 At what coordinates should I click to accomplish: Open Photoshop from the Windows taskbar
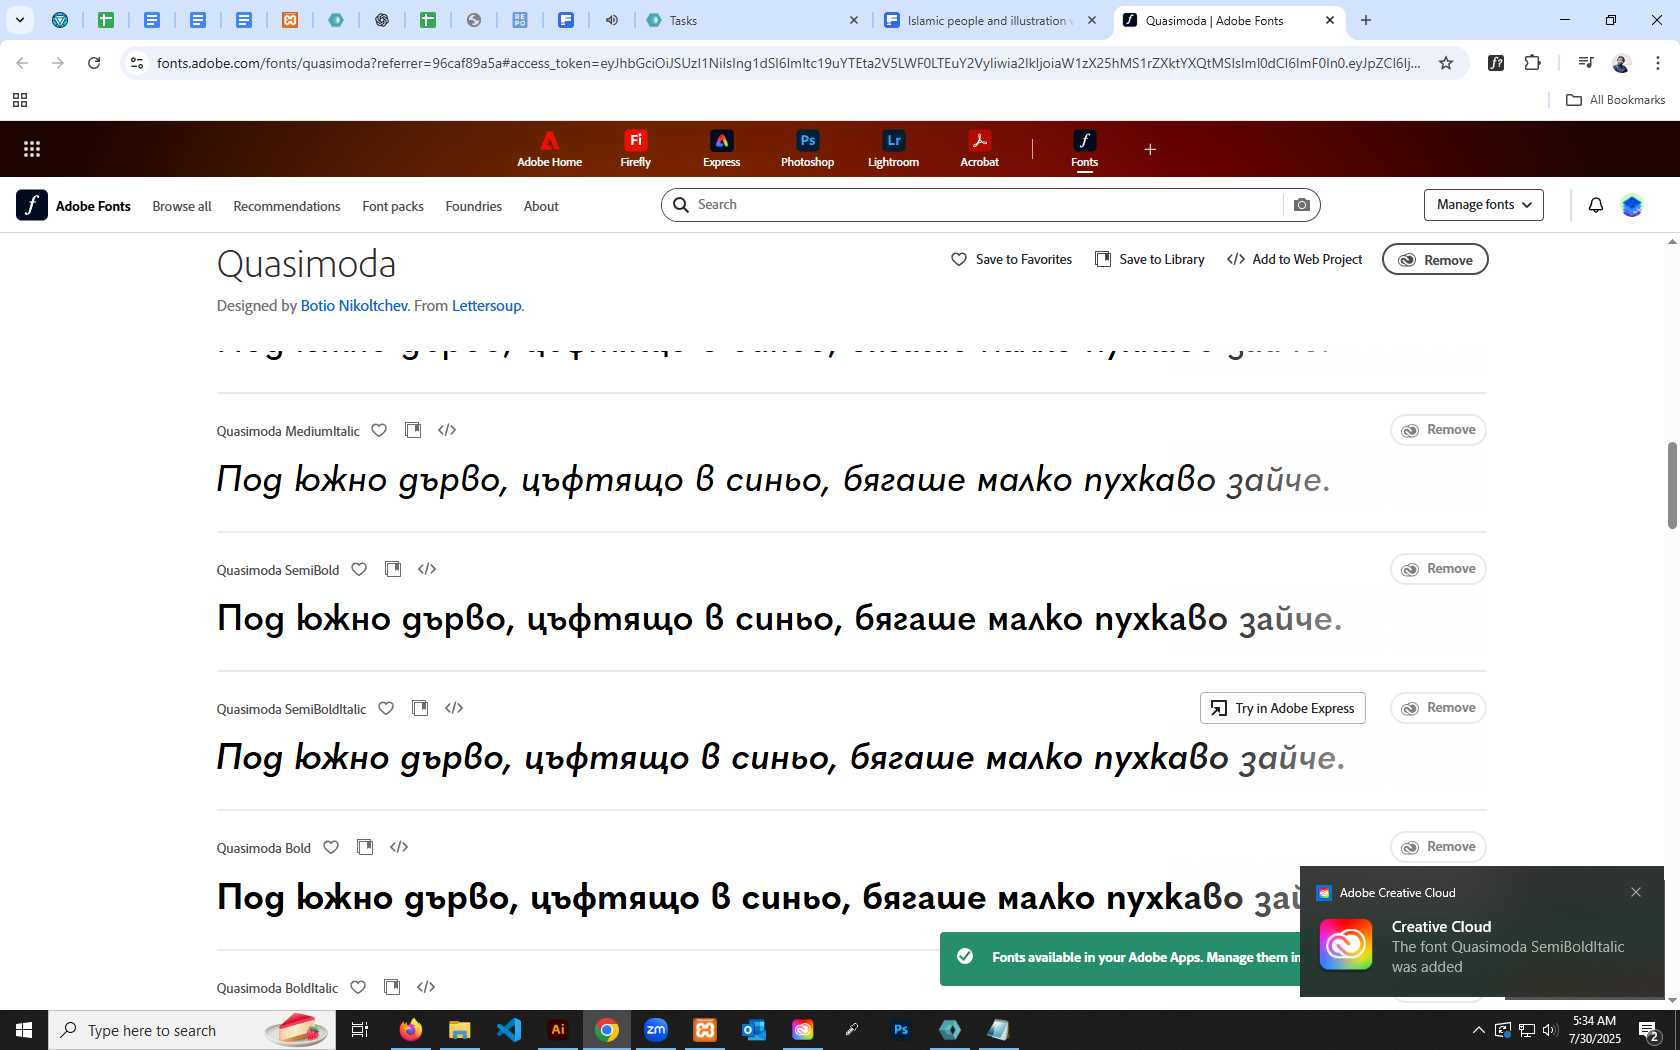point(901,1030)
